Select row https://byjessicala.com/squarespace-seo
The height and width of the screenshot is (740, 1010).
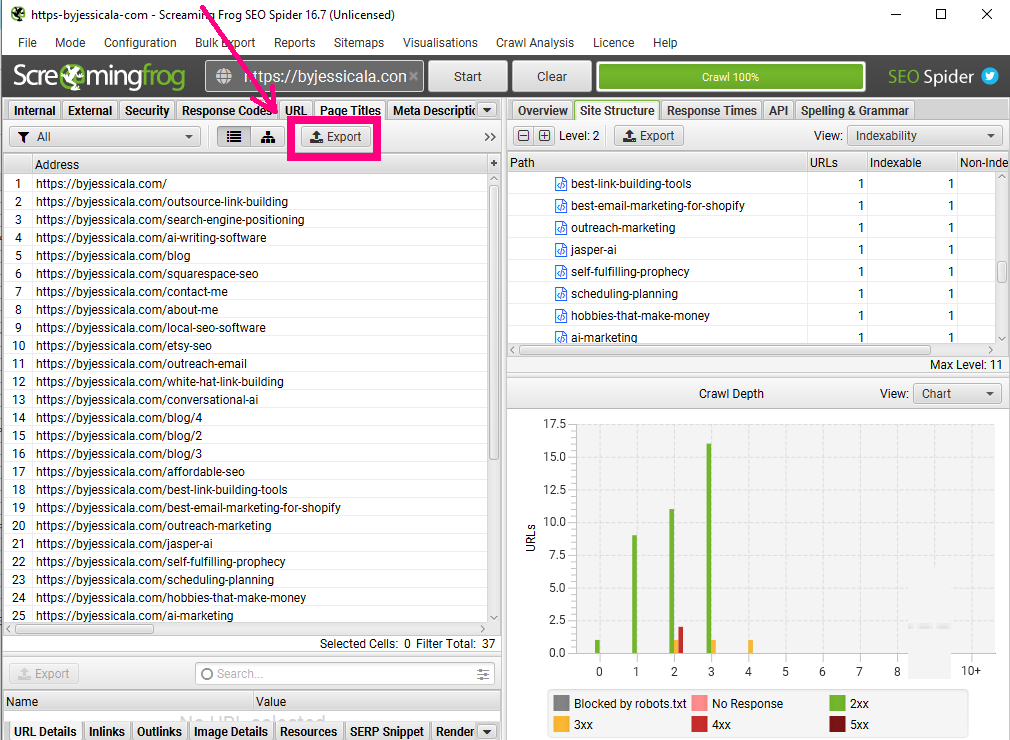pos(245,274)
